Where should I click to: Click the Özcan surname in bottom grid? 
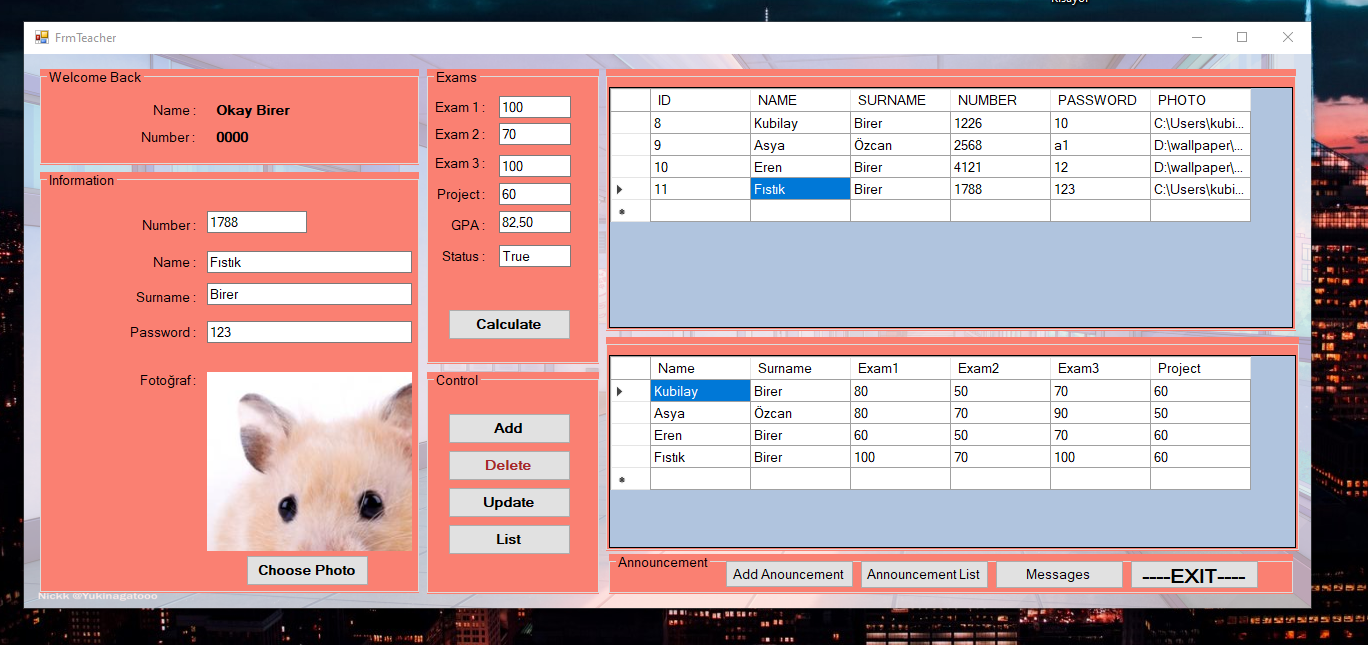(x=800, y=413)
